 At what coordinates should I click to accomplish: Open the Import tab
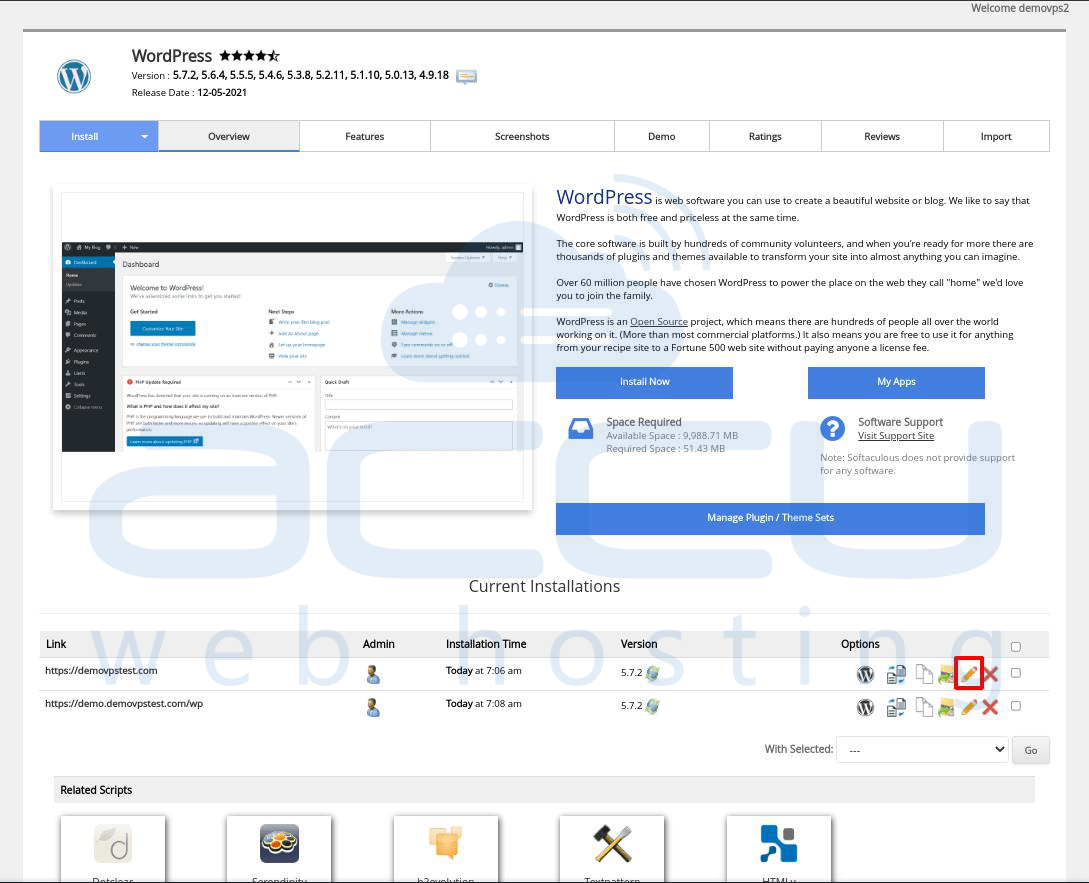tap(996, 136)
